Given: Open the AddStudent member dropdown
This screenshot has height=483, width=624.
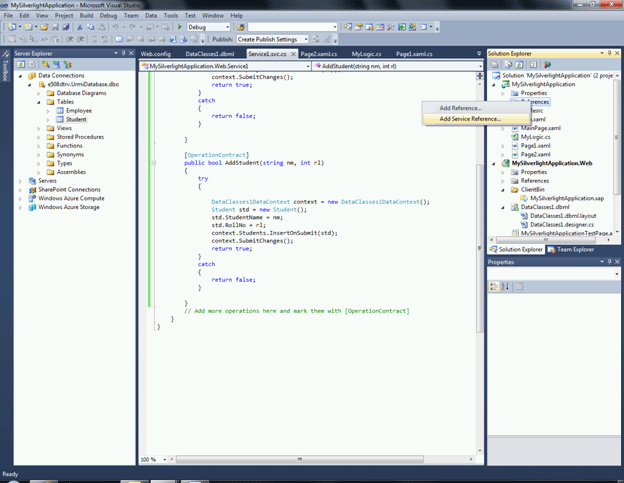Looking at the screenshot, I should click(x=480, y=66).
